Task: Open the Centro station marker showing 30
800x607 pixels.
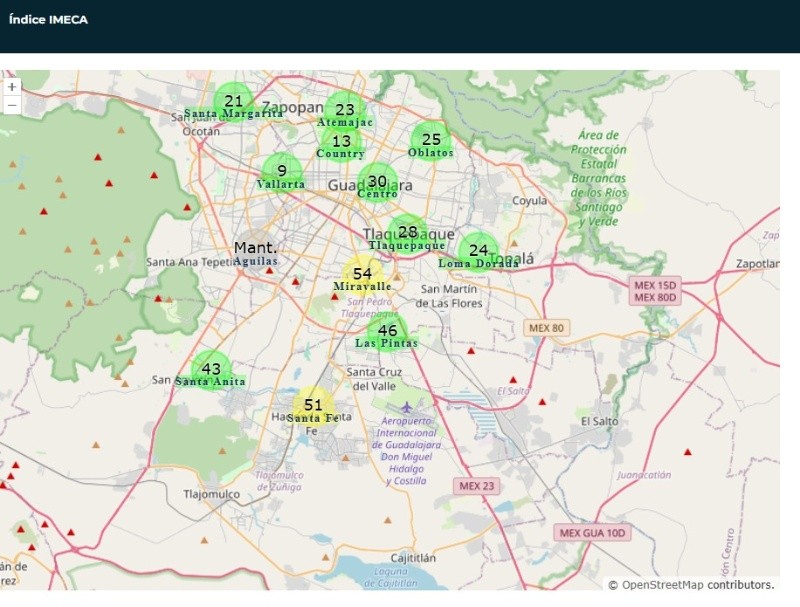Action: coord(377,183)
